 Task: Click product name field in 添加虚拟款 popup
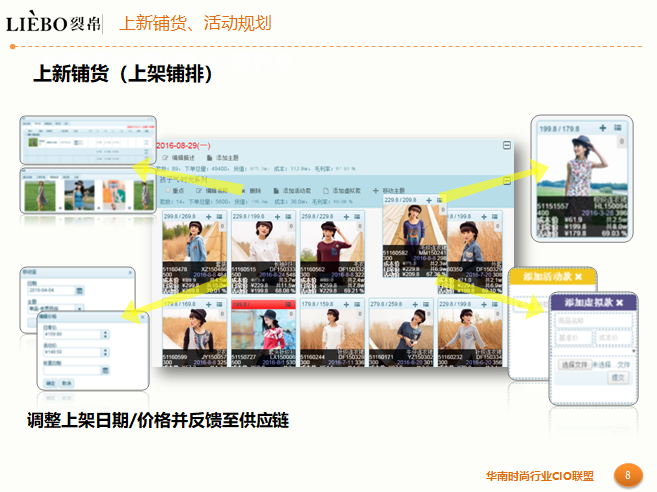594,321
